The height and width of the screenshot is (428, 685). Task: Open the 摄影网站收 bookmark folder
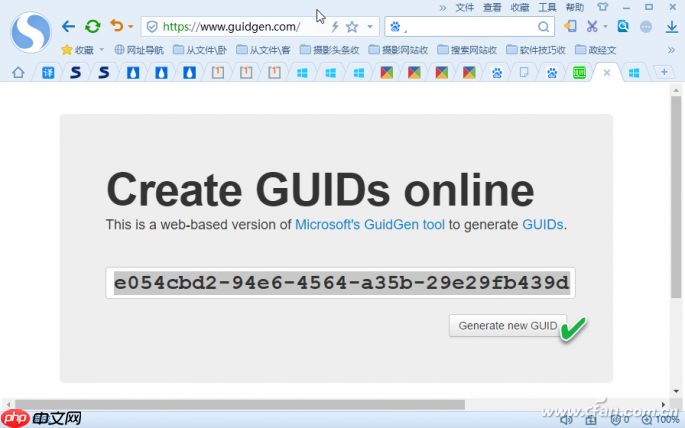pos(403,49)
